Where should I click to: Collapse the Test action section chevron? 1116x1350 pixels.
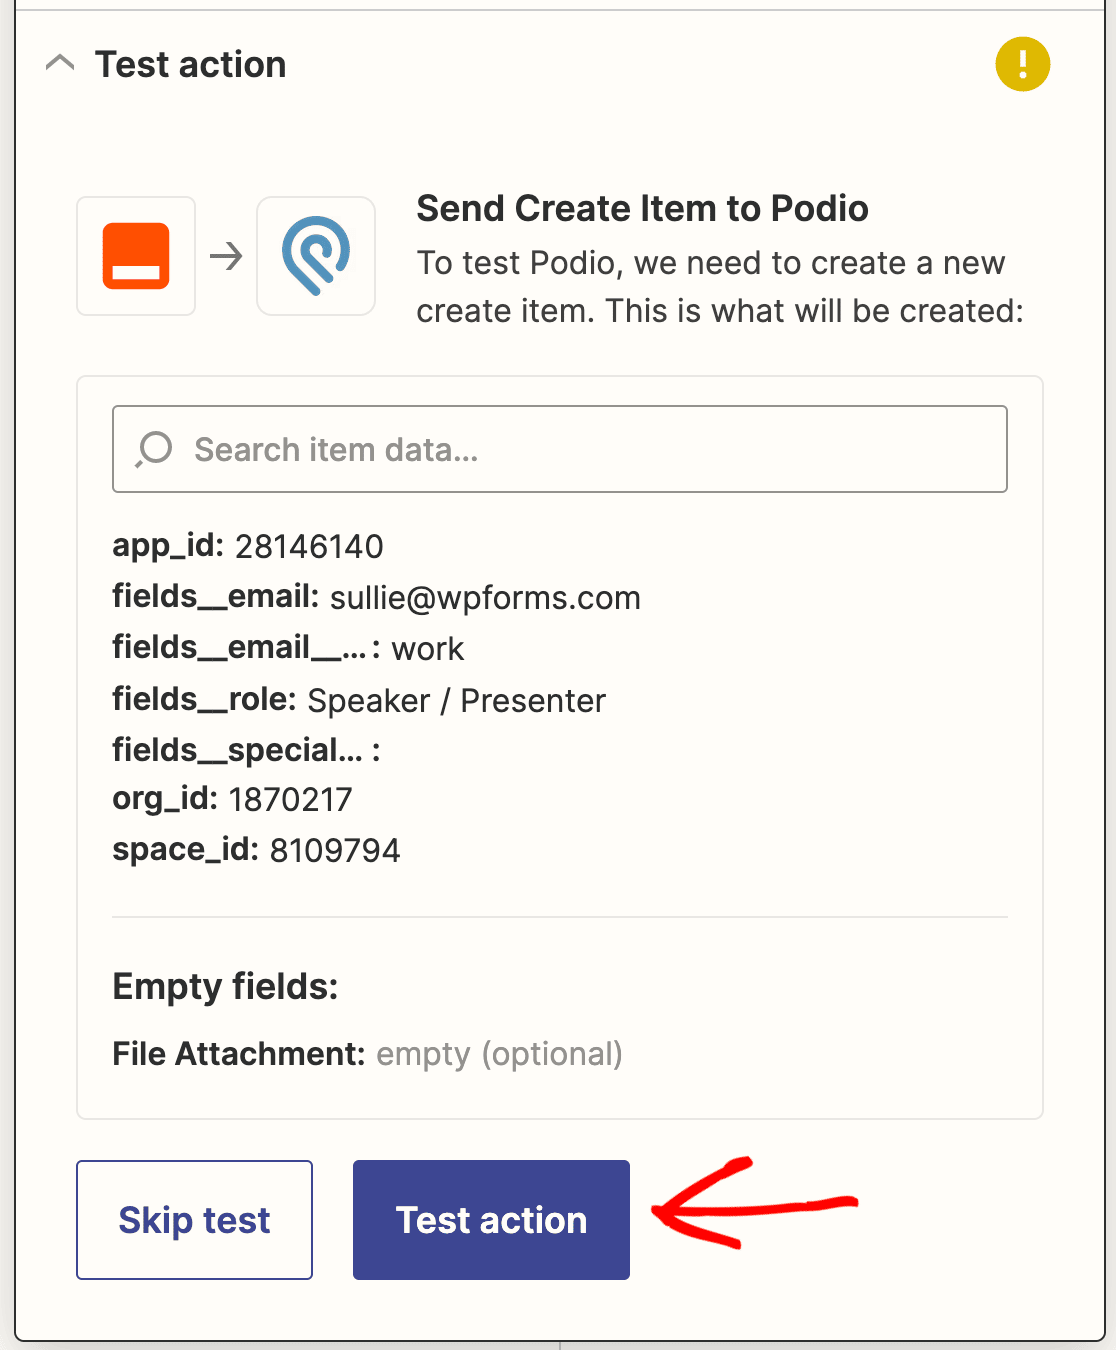(x=60, y=64)
